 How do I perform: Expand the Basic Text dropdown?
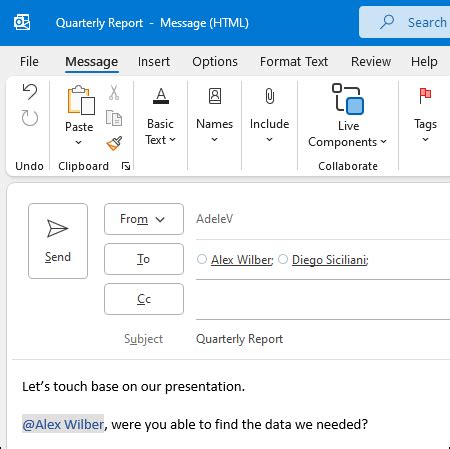point(160,132)
